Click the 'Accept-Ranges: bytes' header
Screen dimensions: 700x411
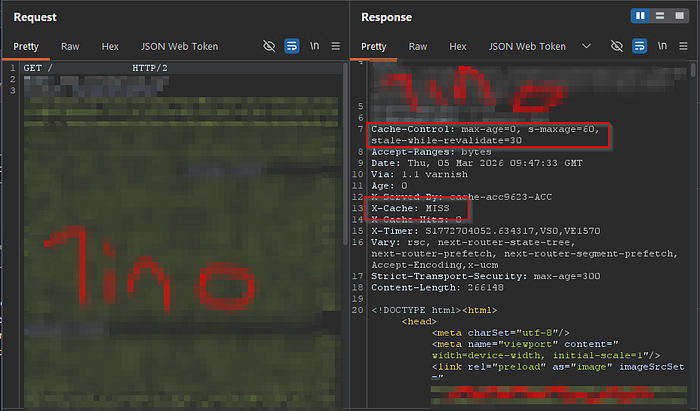click(431, 152)
